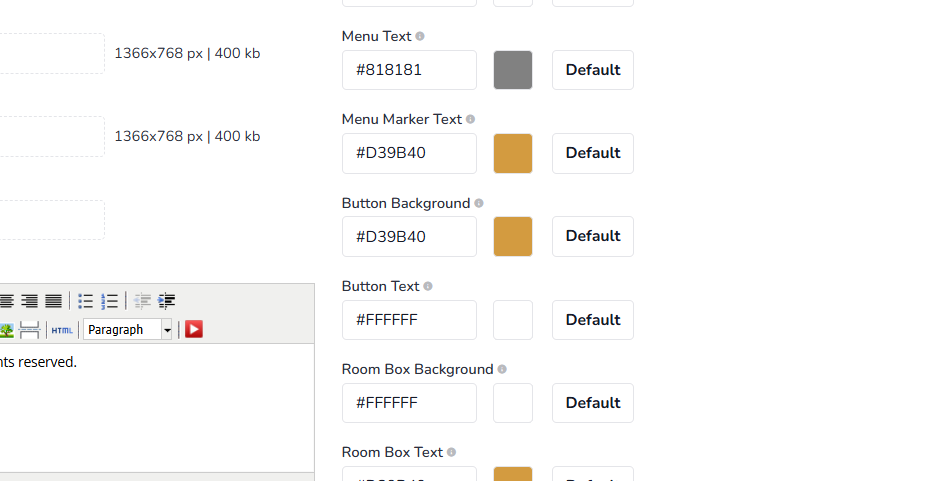Reset Button Text color to Default

tap(593, 320)
